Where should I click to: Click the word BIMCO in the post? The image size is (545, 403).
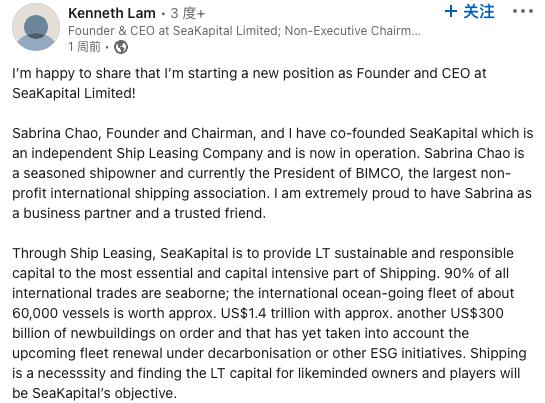[x=379, y=173]
